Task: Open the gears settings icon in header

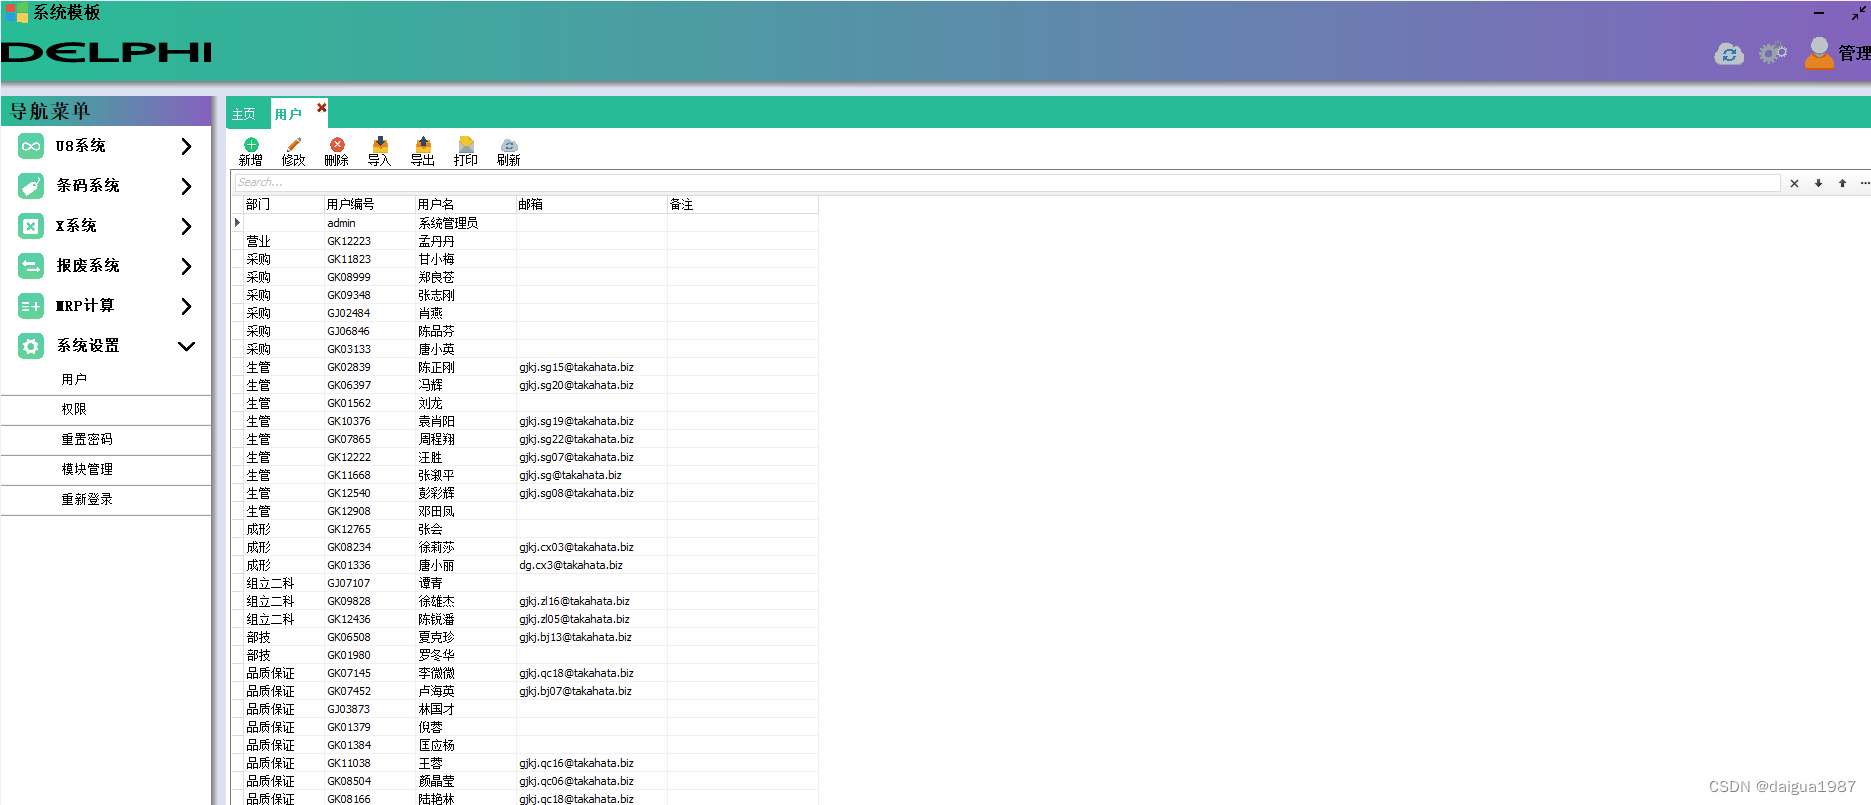Action: pyautogui.click(x=1773, y=53)
